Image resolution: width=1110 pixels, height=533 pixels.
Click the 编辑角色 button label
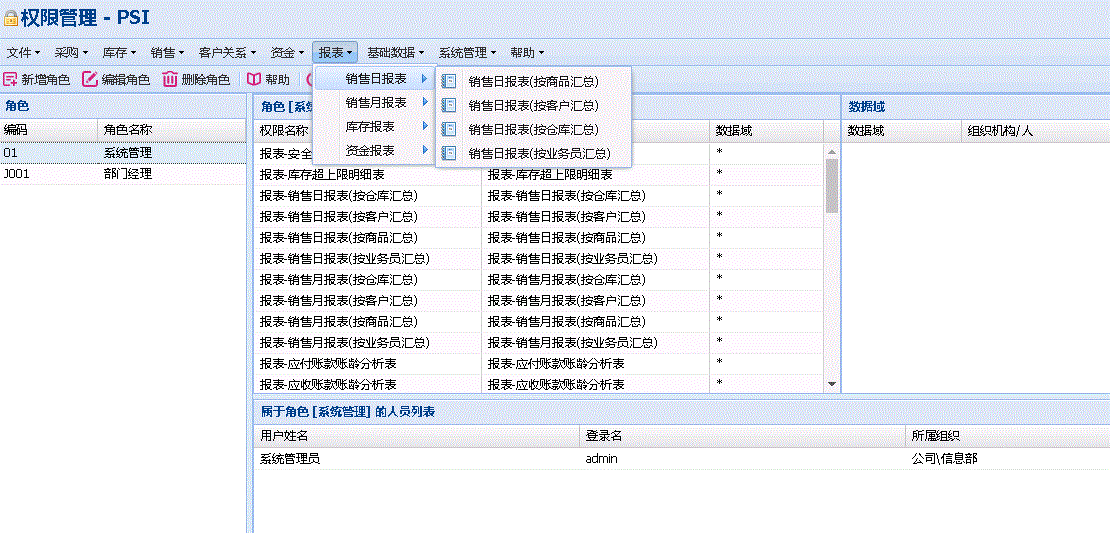[x=126, y=80]
